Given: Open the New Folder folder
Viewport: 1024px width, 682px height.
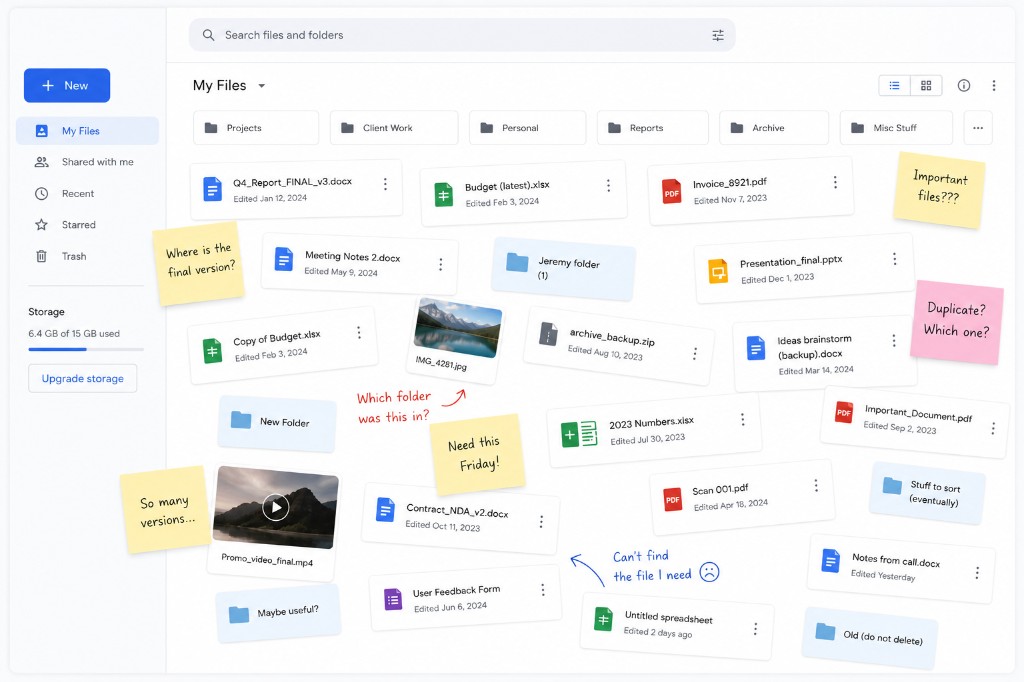Looking at the screenshot, I should [277, 423].
